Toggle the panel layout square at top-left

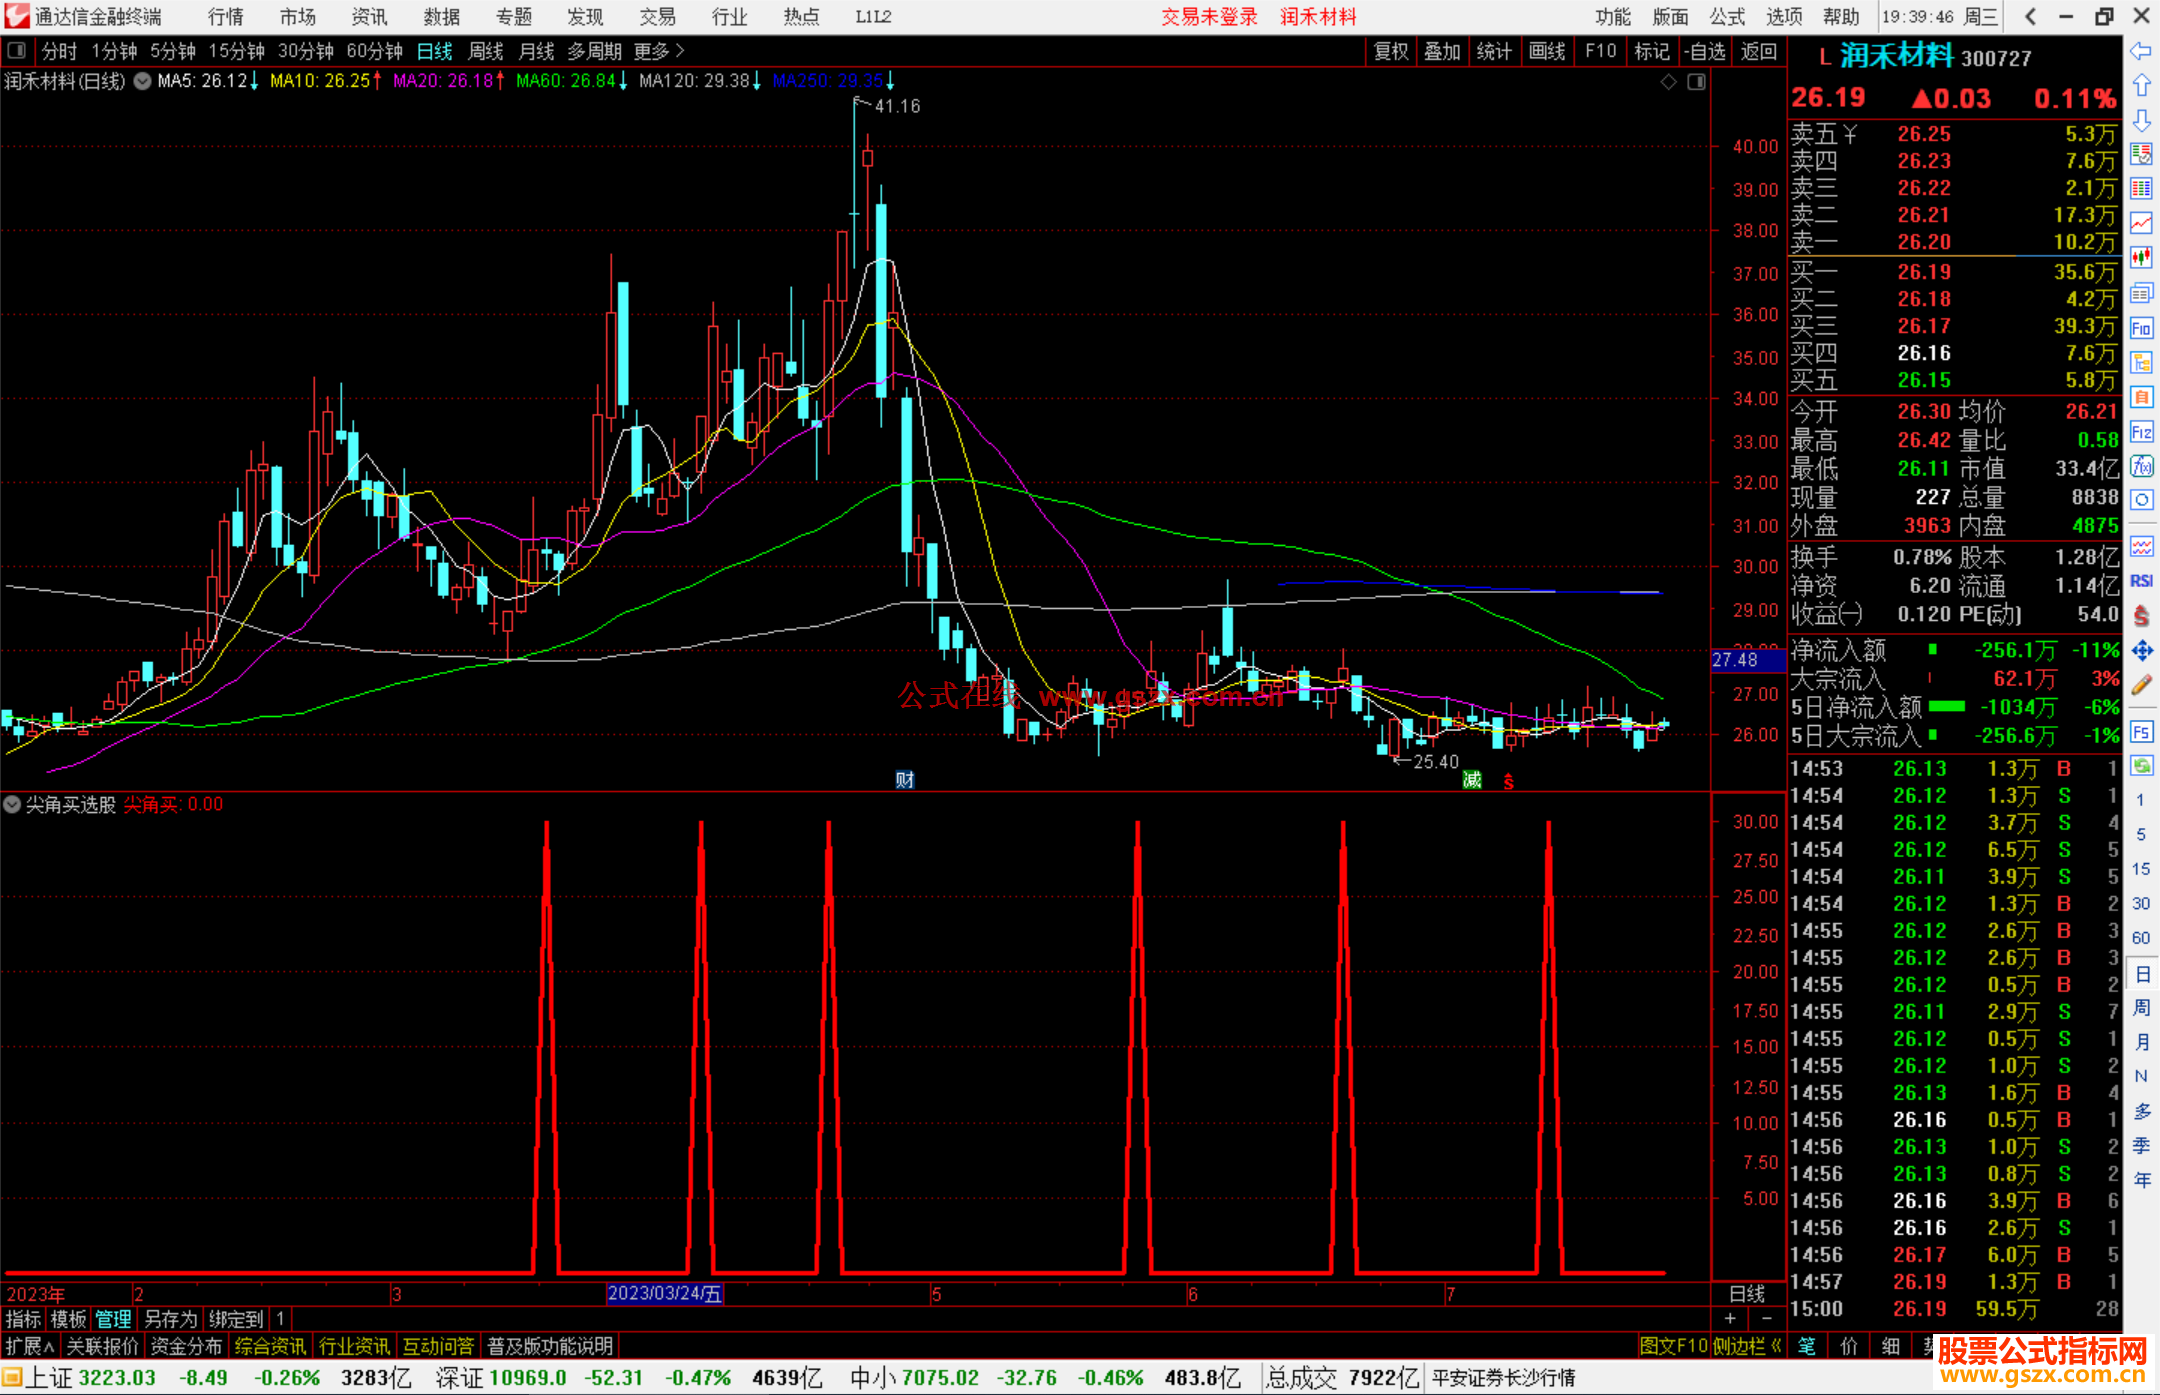click(x=16, y=50)
